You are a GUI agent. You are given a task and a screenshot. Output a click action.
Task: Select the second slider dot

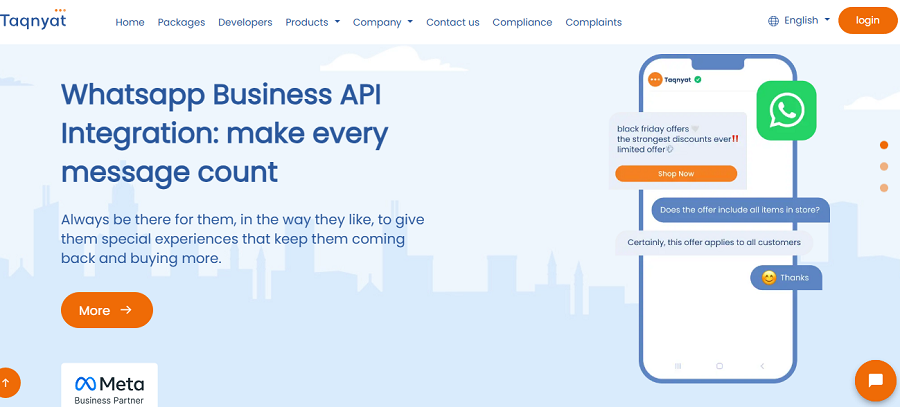tap(884, 166)
